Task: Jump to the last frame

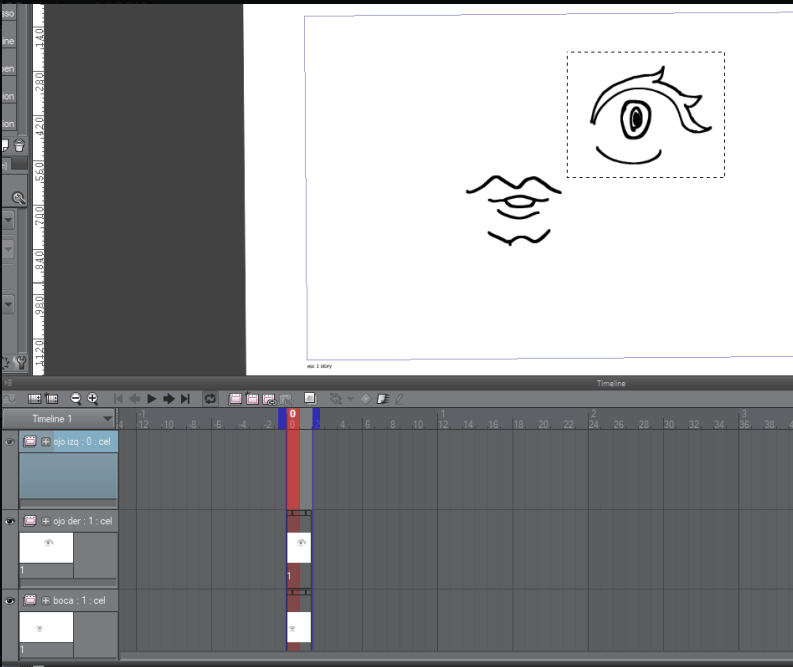Action: 185,399
